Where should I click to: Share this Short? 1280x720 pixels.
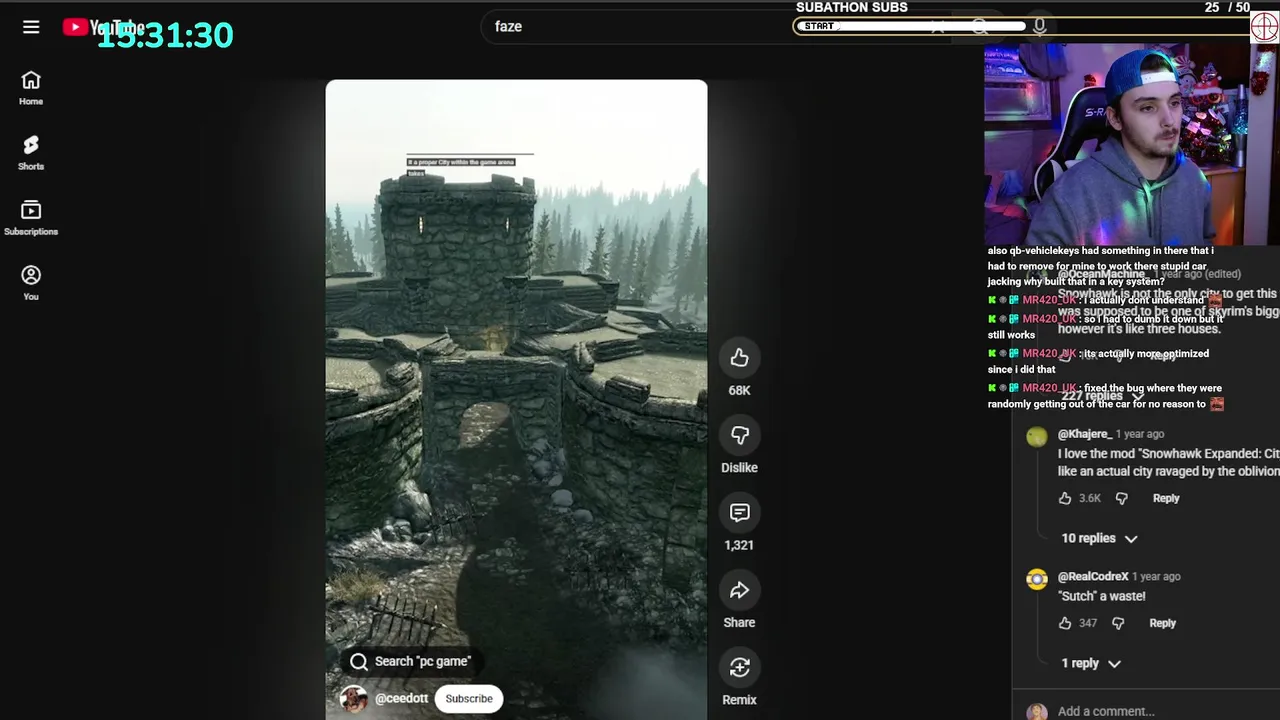click(x=739, y=590)
